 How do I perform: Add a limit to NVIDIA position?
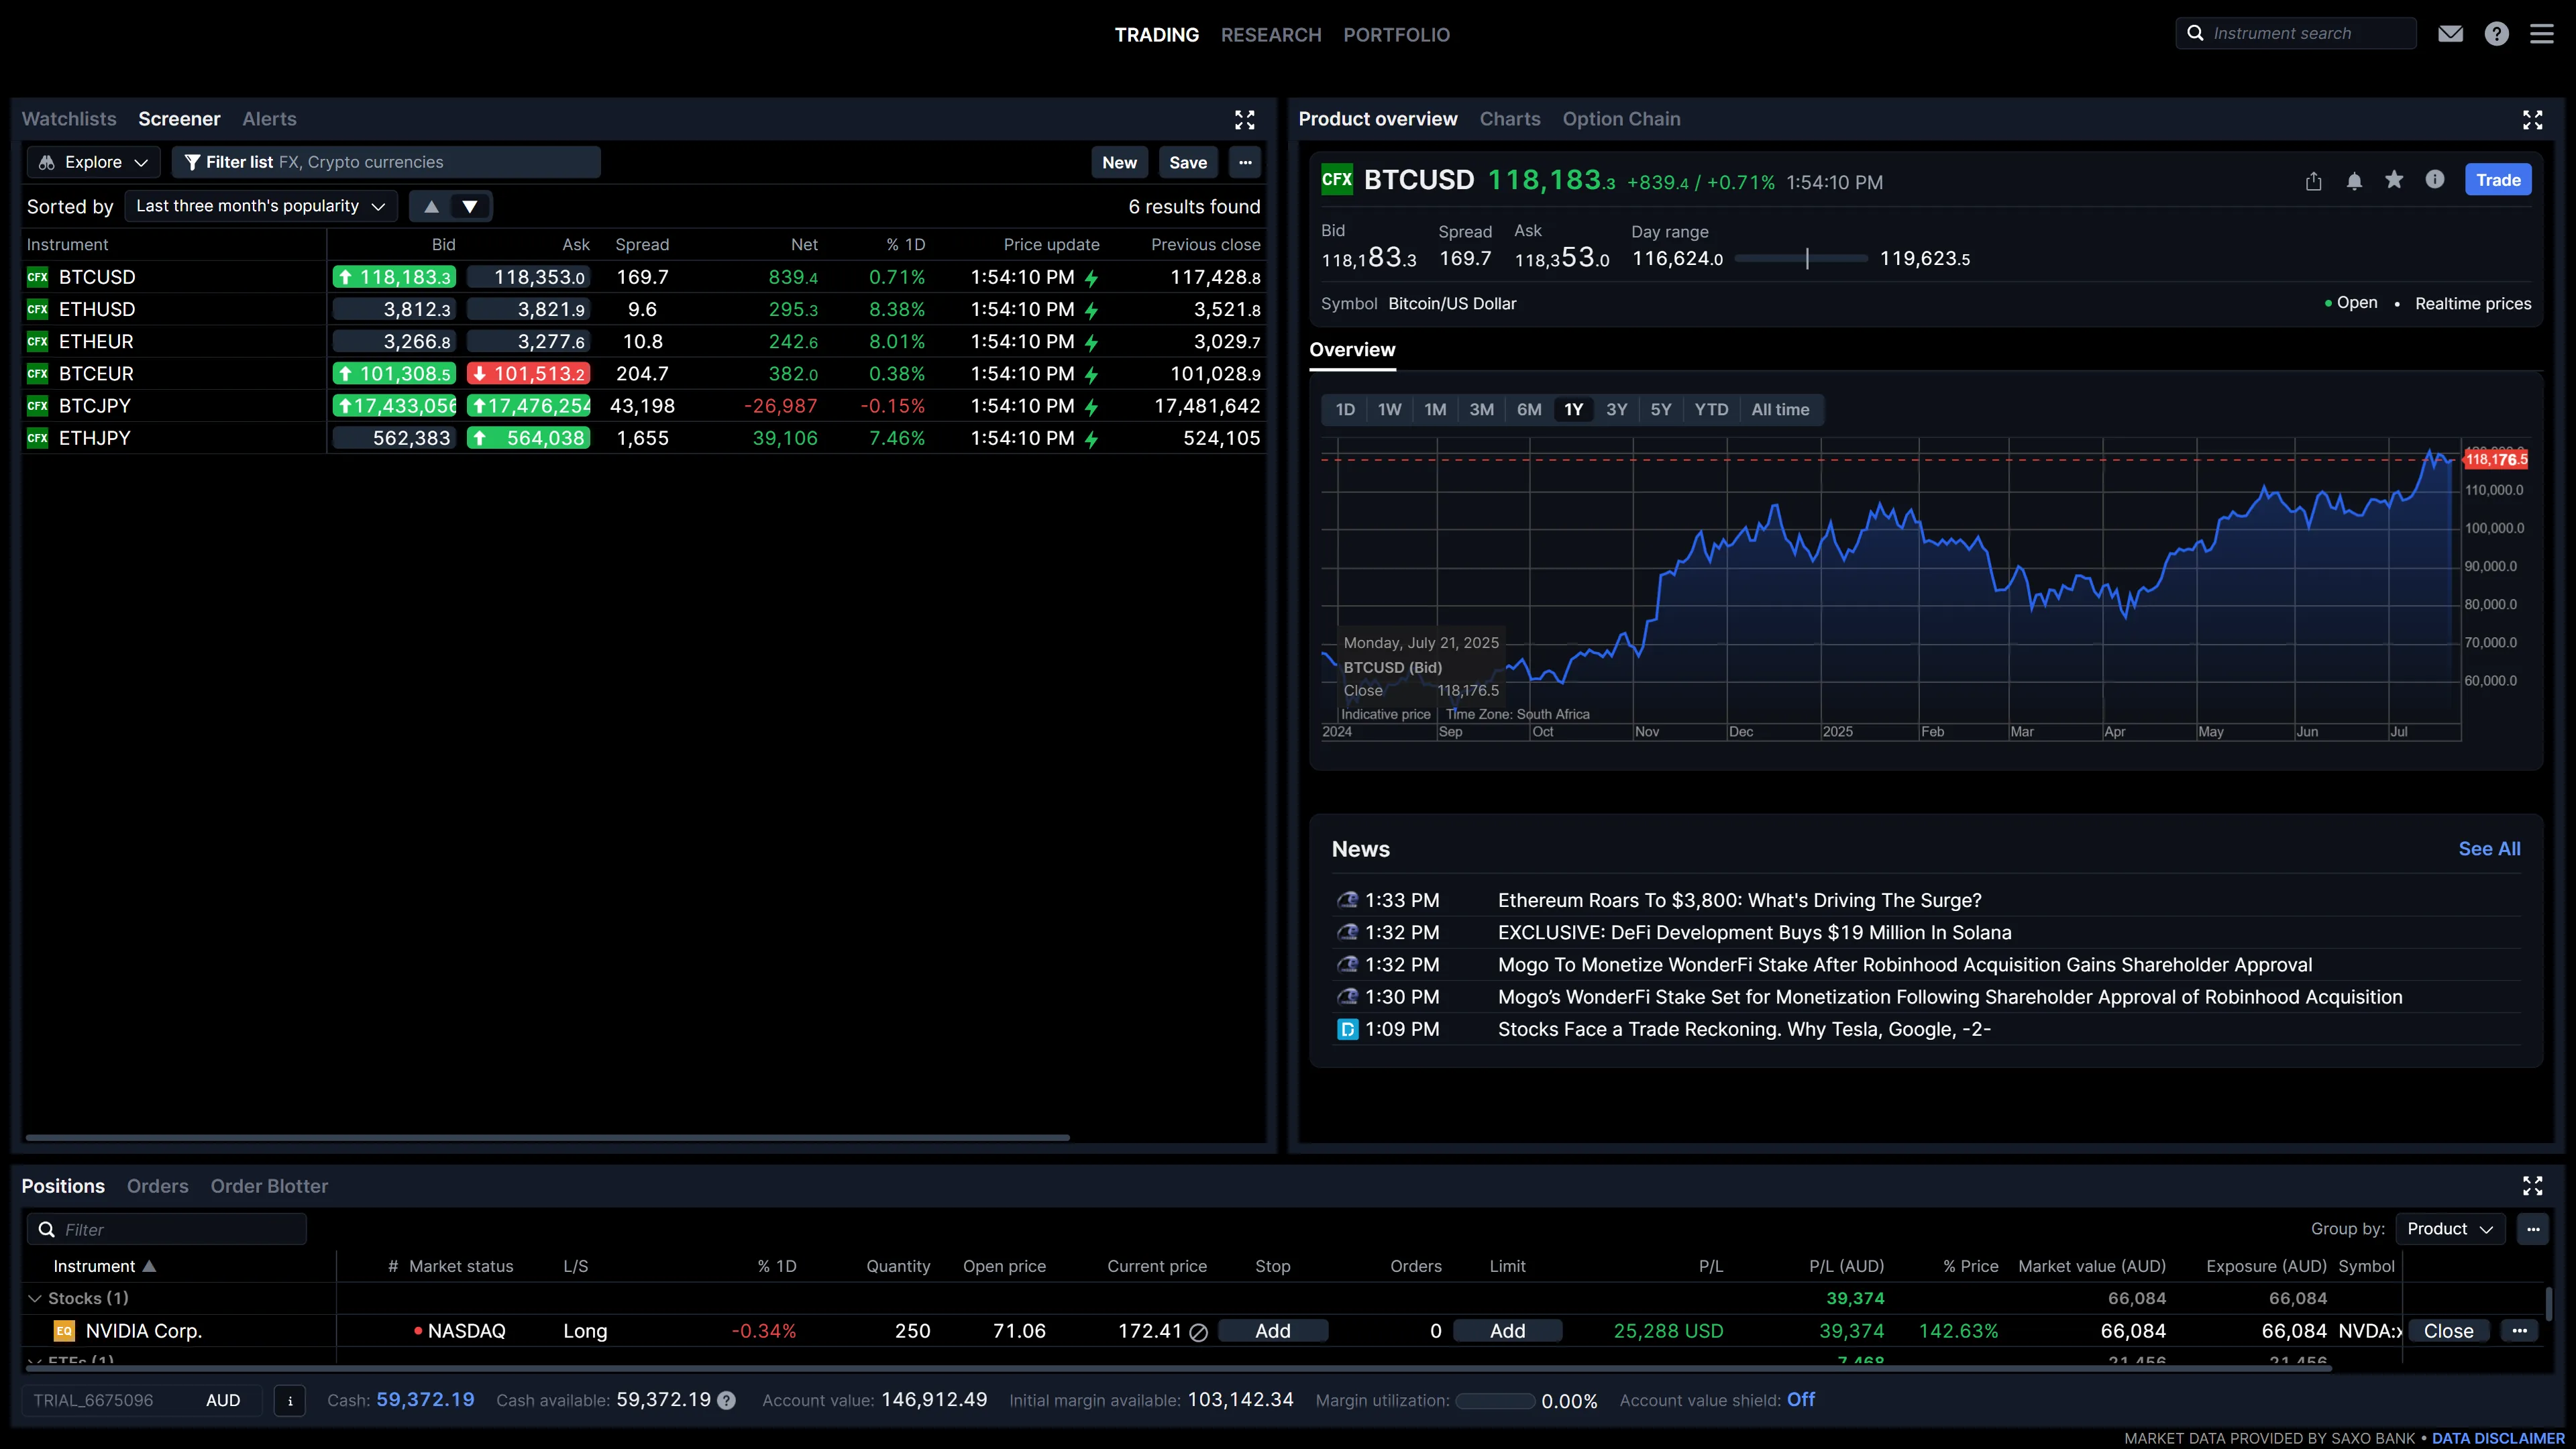(x=1507, y=1331)
